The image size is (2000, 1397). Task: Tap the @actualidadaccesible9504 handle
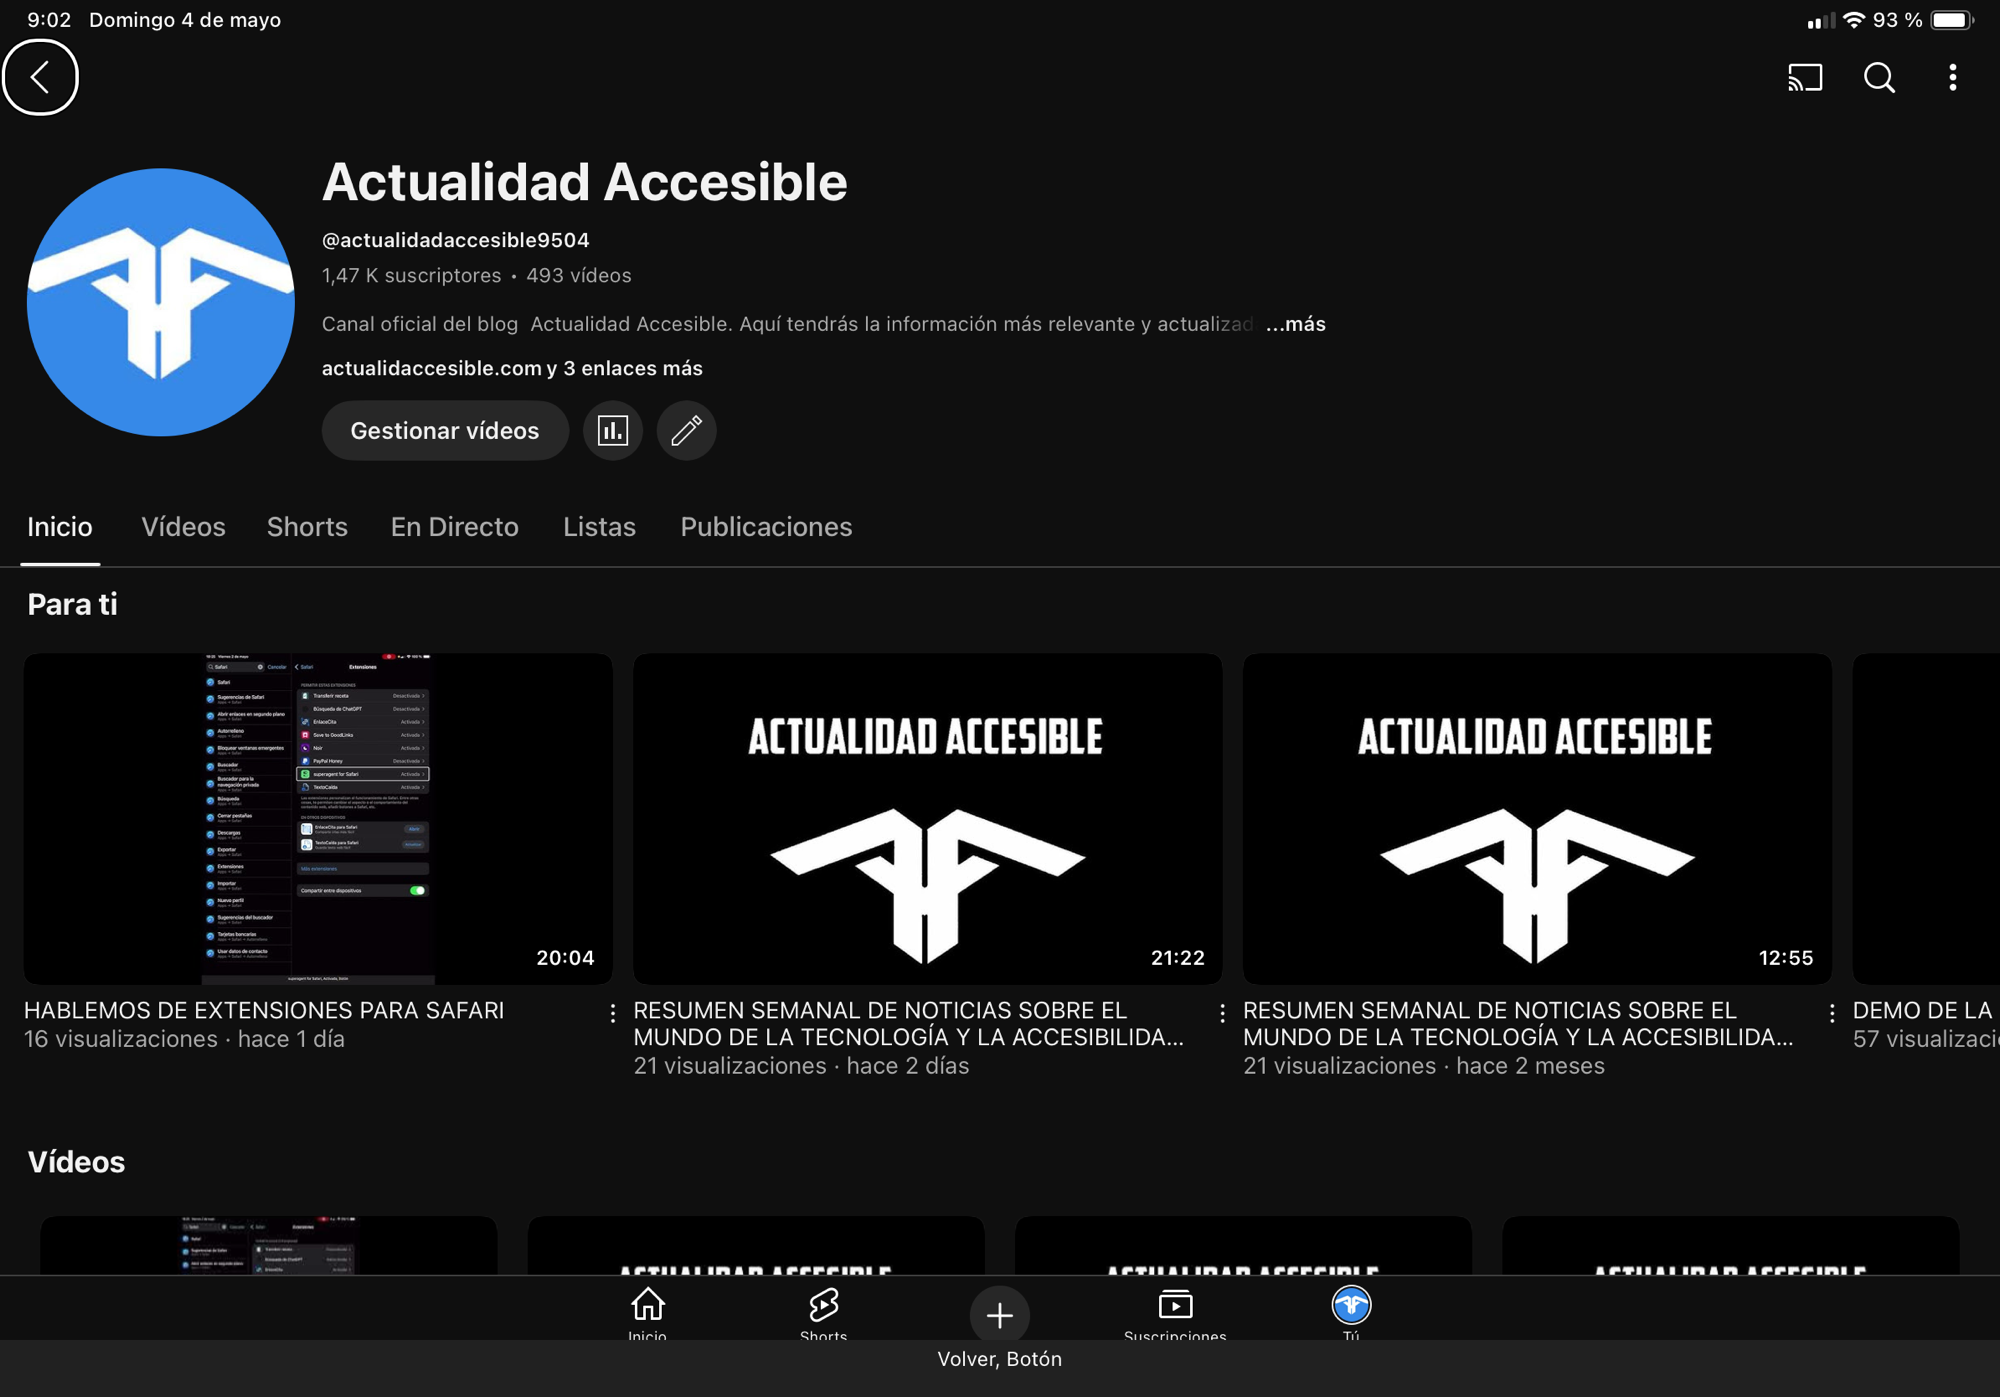click(x=455, y=240)
